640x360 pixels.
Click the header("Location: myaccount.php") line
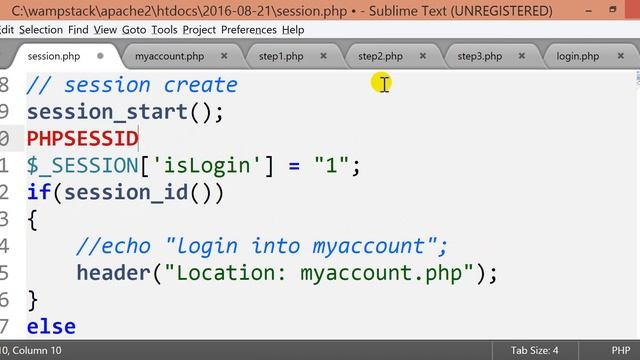coord(287,273)
